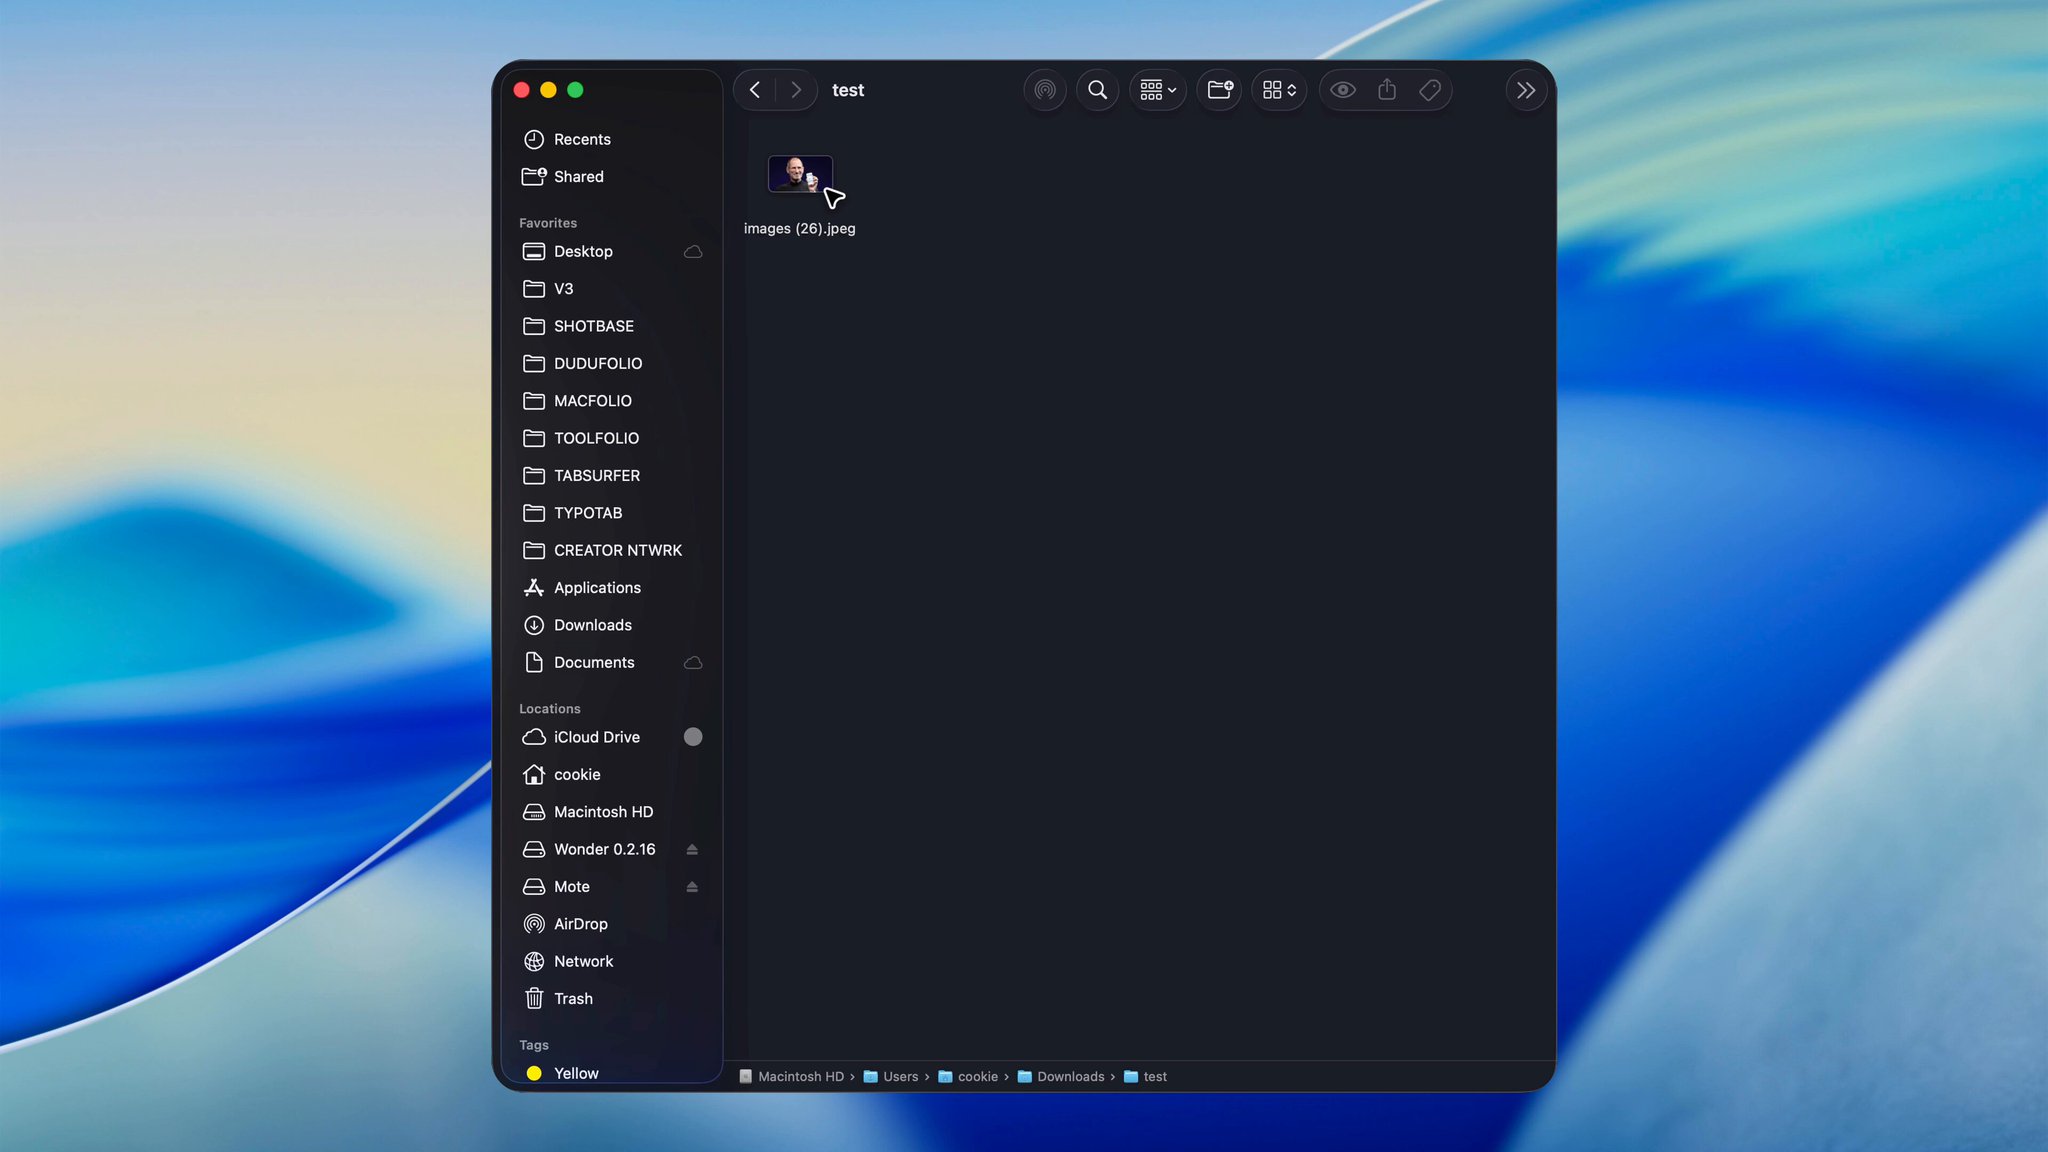The width and height of the screenshot is (2048, 1152).
Task: Click Users in the path bar
Action: point(891,1077)
